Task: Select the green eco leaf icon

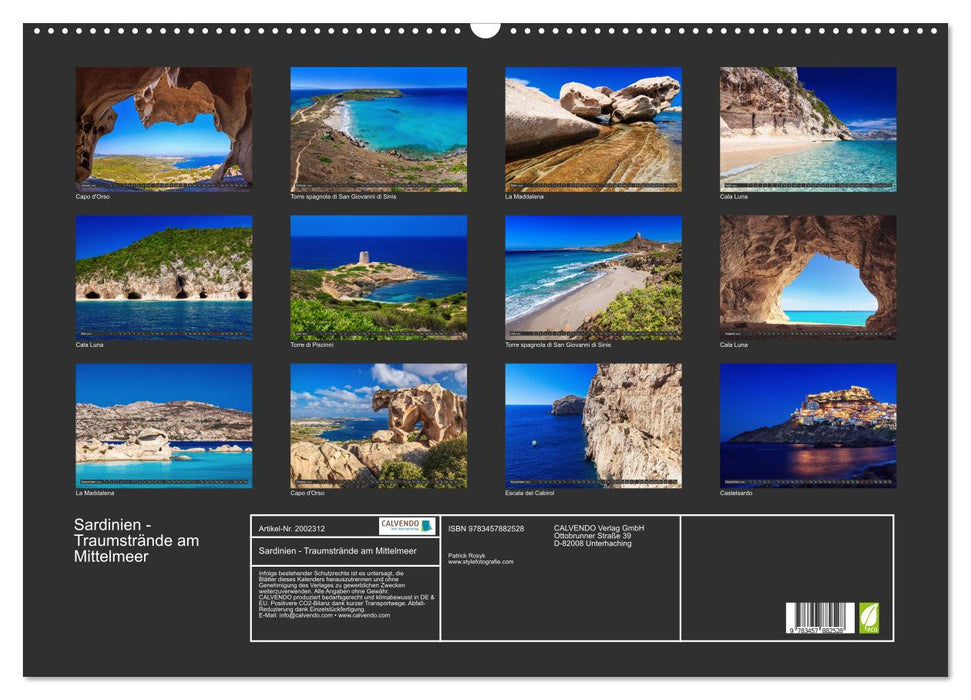Action: 867,619
